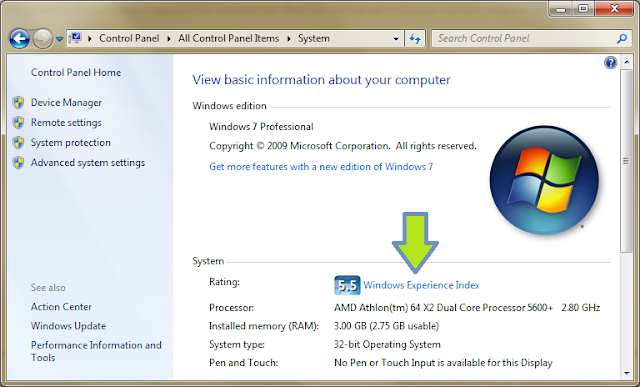Click the scrollbar down arrow
The width and height of the screenshot is (640, 387).
click(x=627, y=373)
